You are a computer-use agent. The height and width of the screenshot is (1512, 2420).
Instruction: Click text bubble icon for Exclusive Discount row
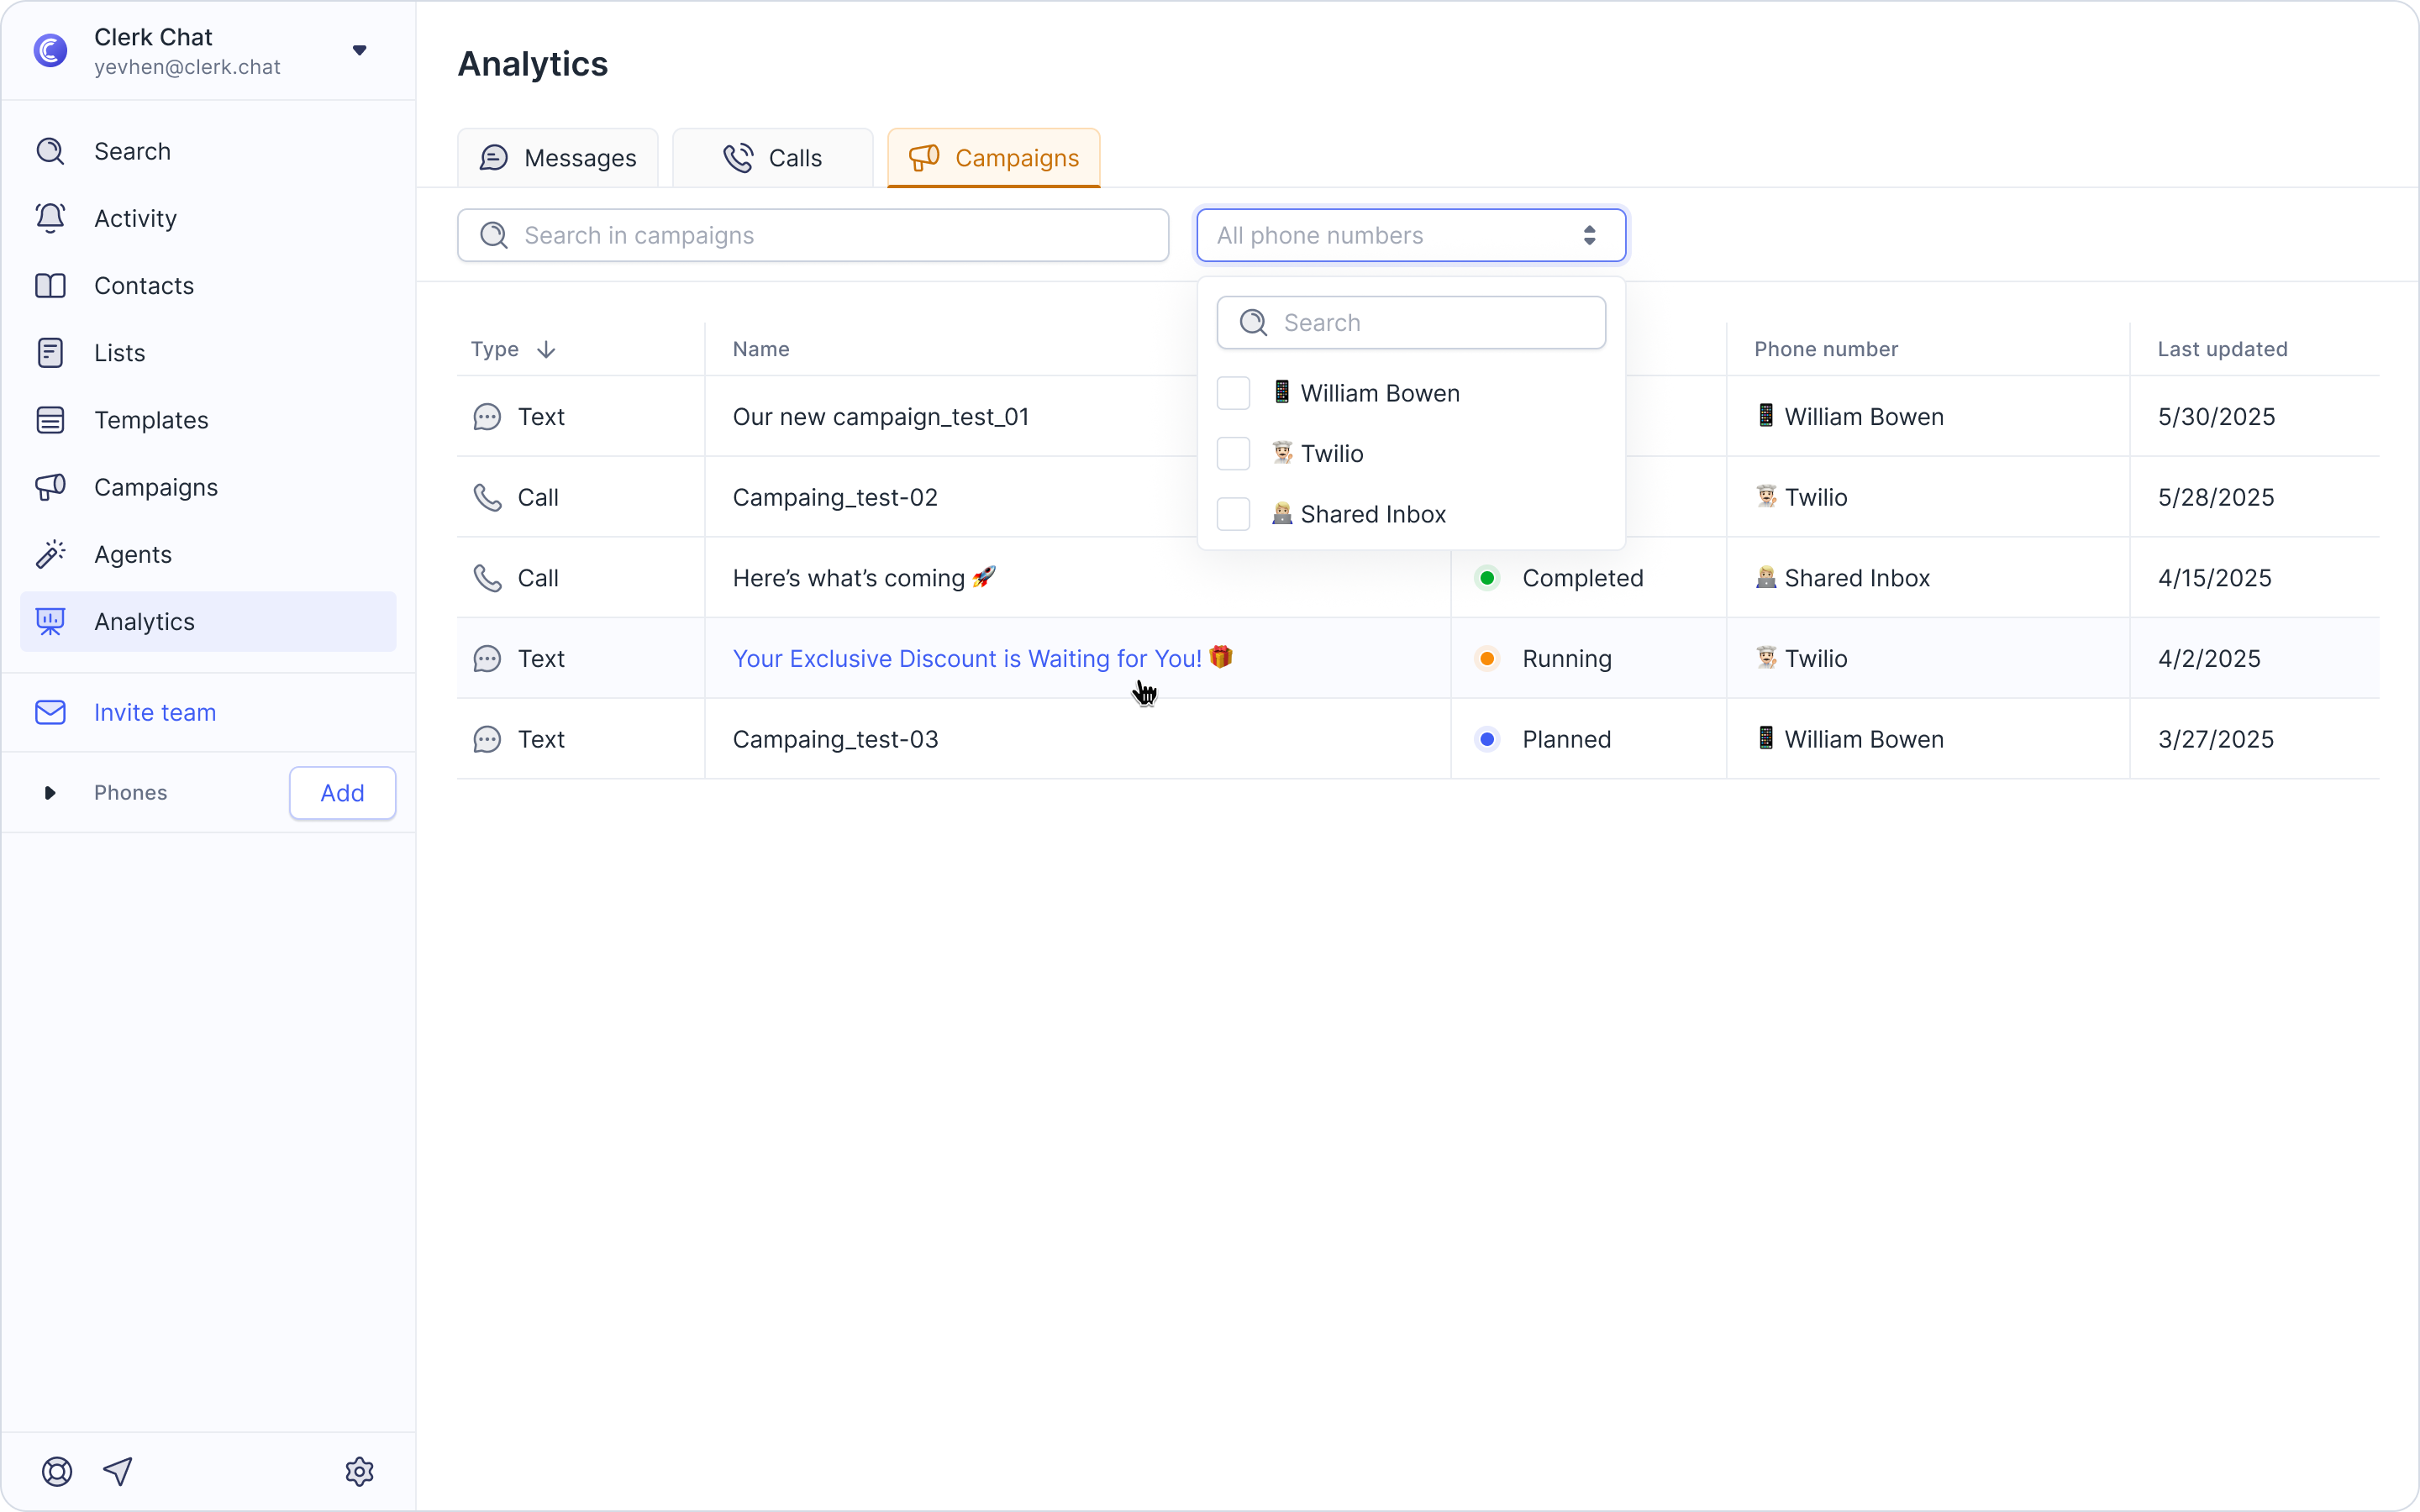coord(487,659)
